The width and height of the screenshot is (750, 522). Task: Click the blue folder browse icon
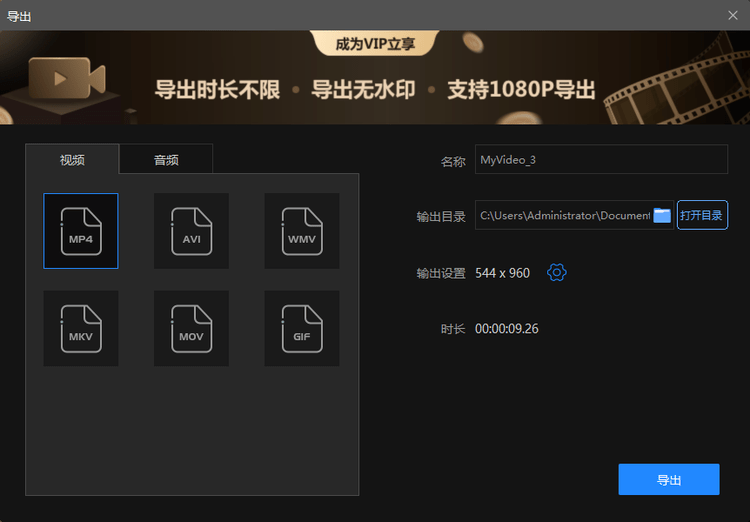(x=662, y=215)
